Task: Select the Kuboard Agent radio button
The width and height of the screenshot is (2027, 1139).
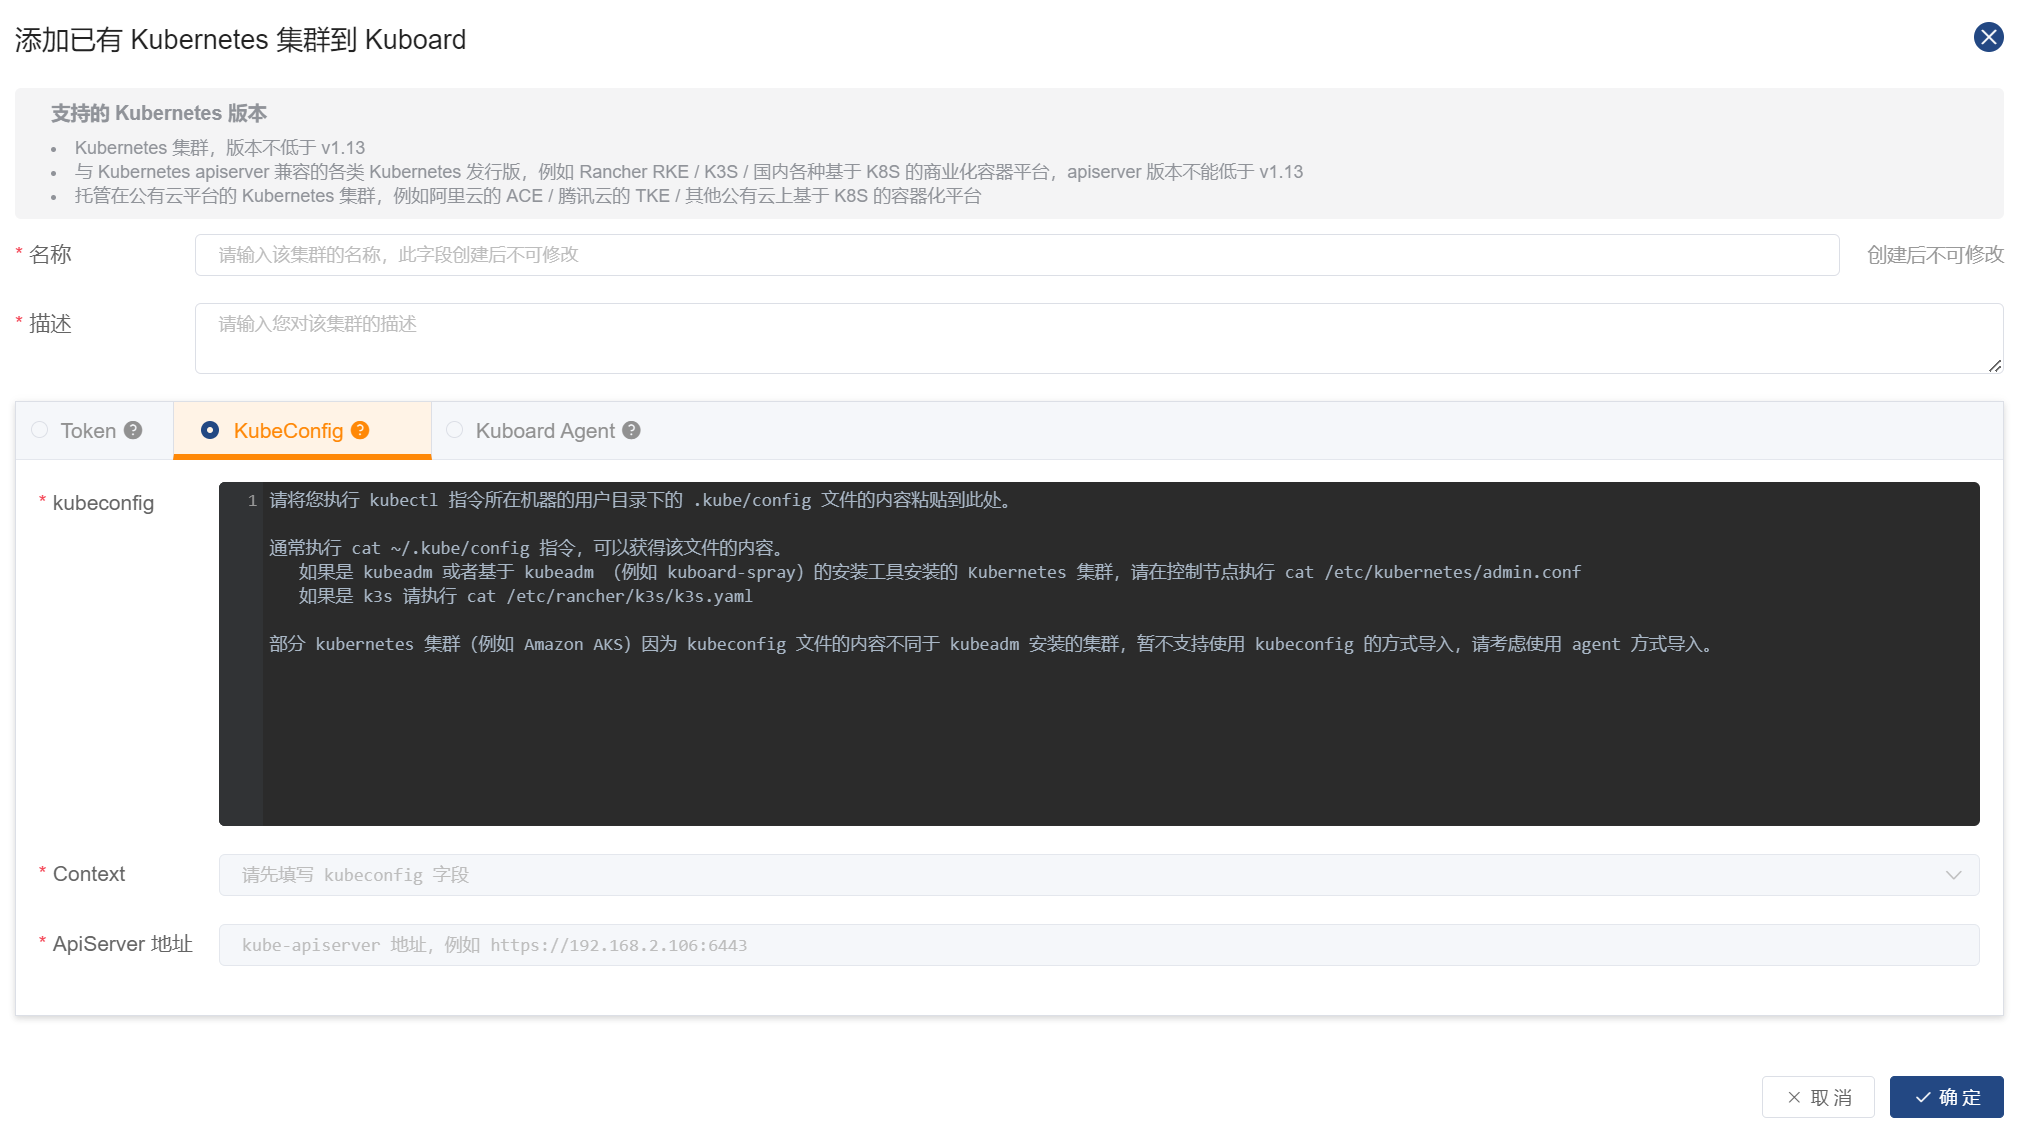Action: pyautogui.click(x=455, y=430)
